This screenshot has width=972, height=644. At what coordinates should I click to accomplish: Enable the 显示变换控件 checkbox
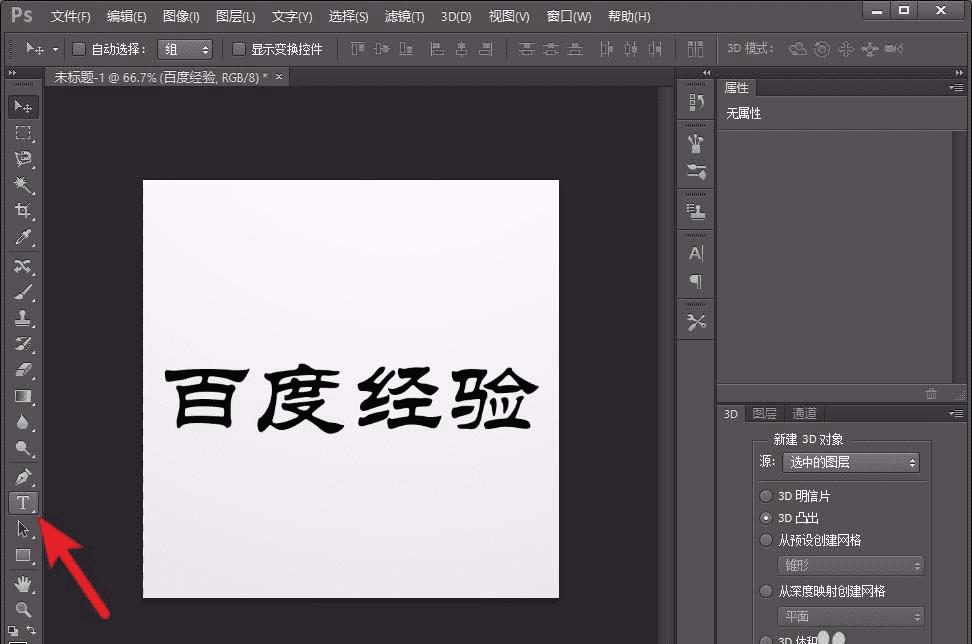tap(239, 48)
